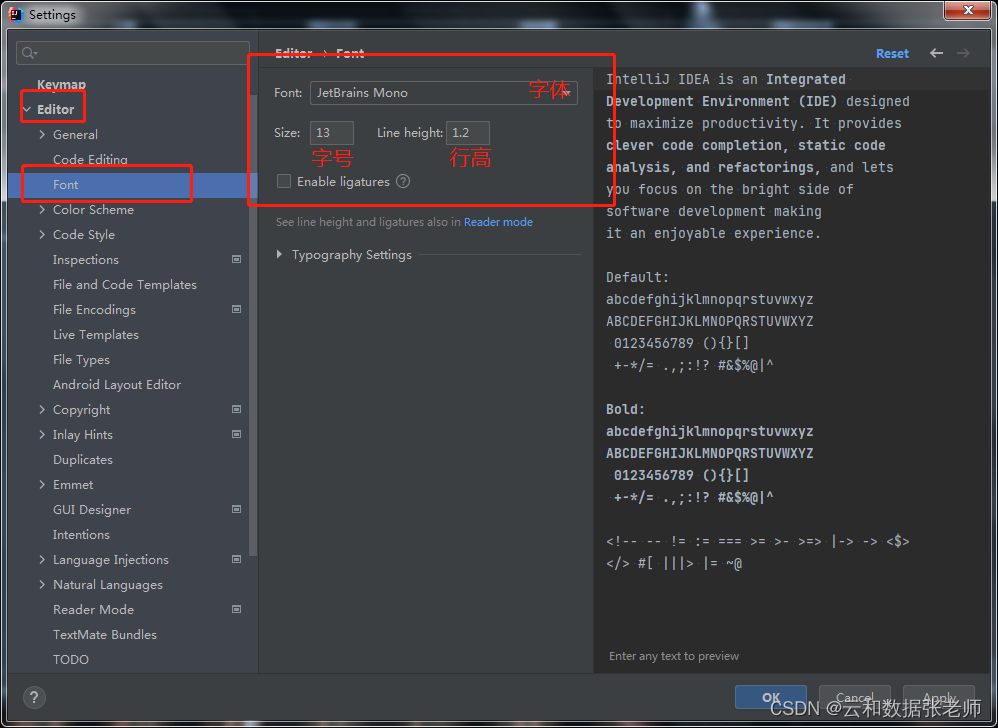Click the project-level icon next to Language Injections
This screenshot has width=998, height=728.
[237, 559]
